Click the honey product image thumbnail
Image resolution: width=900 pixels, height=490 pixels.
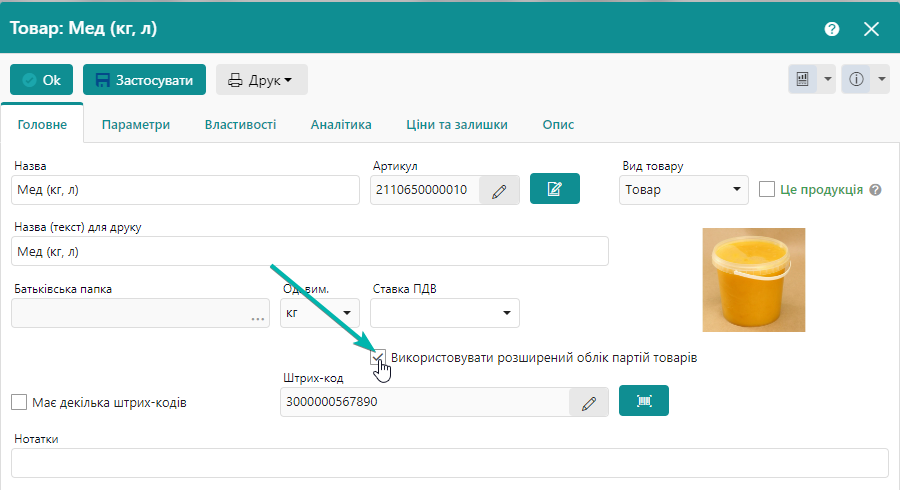[x=753, y=279]
